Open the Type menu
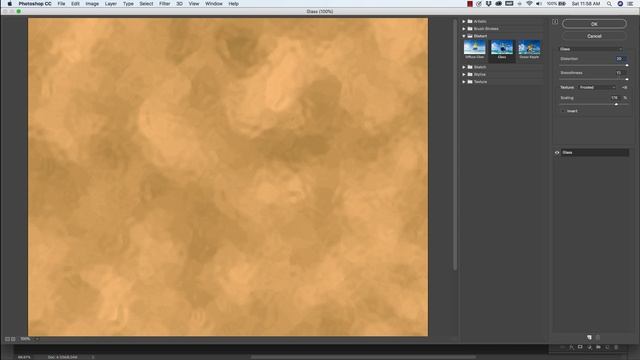Viewport: 640px width, 360px height. 128,4
